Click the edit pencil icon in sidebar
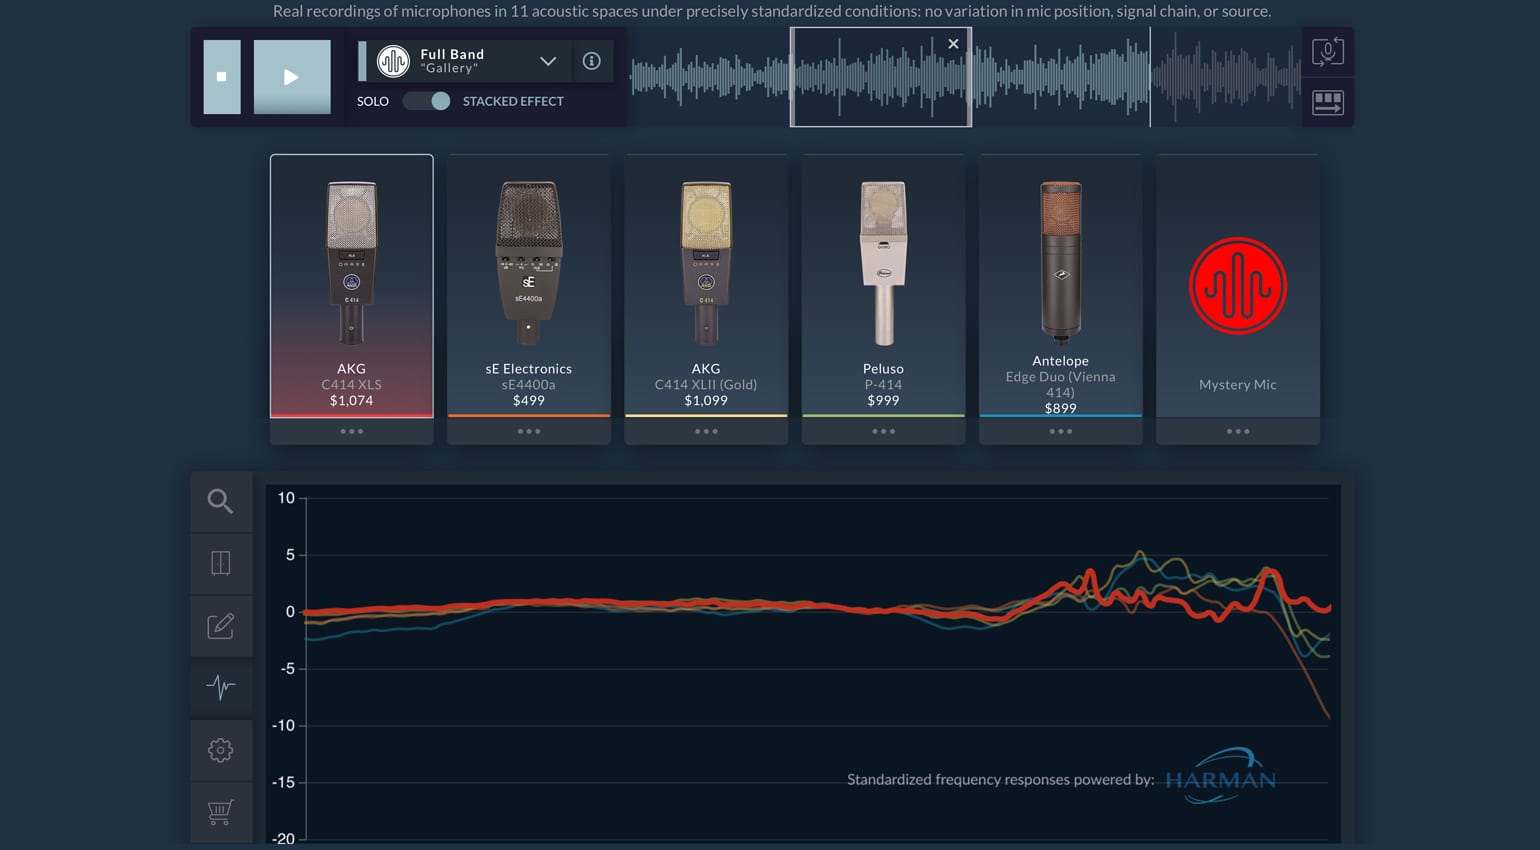The width and height of the screenshot is (1540, 850). (221, 626)
